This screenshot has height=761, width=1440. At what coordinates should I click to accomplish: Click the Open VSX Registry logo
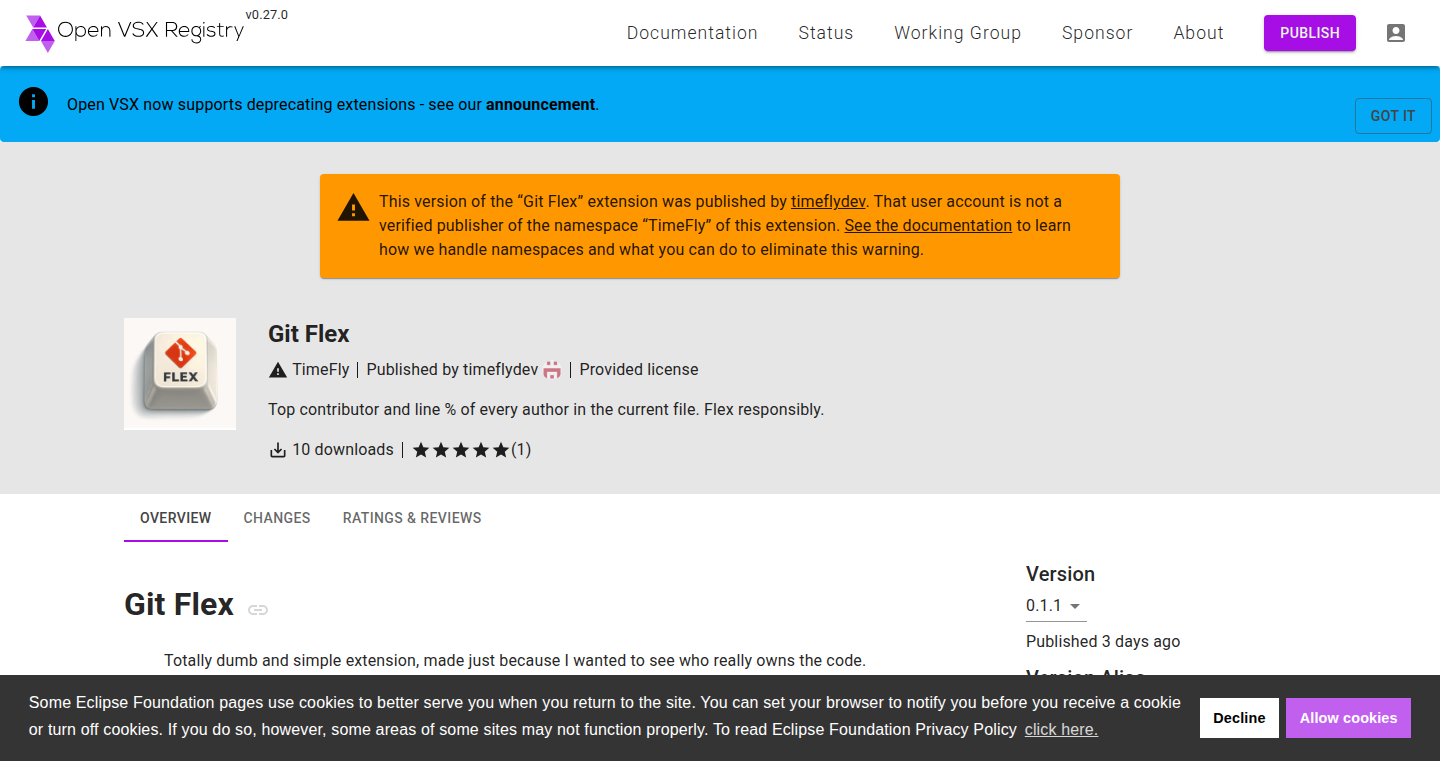[135, 33]
